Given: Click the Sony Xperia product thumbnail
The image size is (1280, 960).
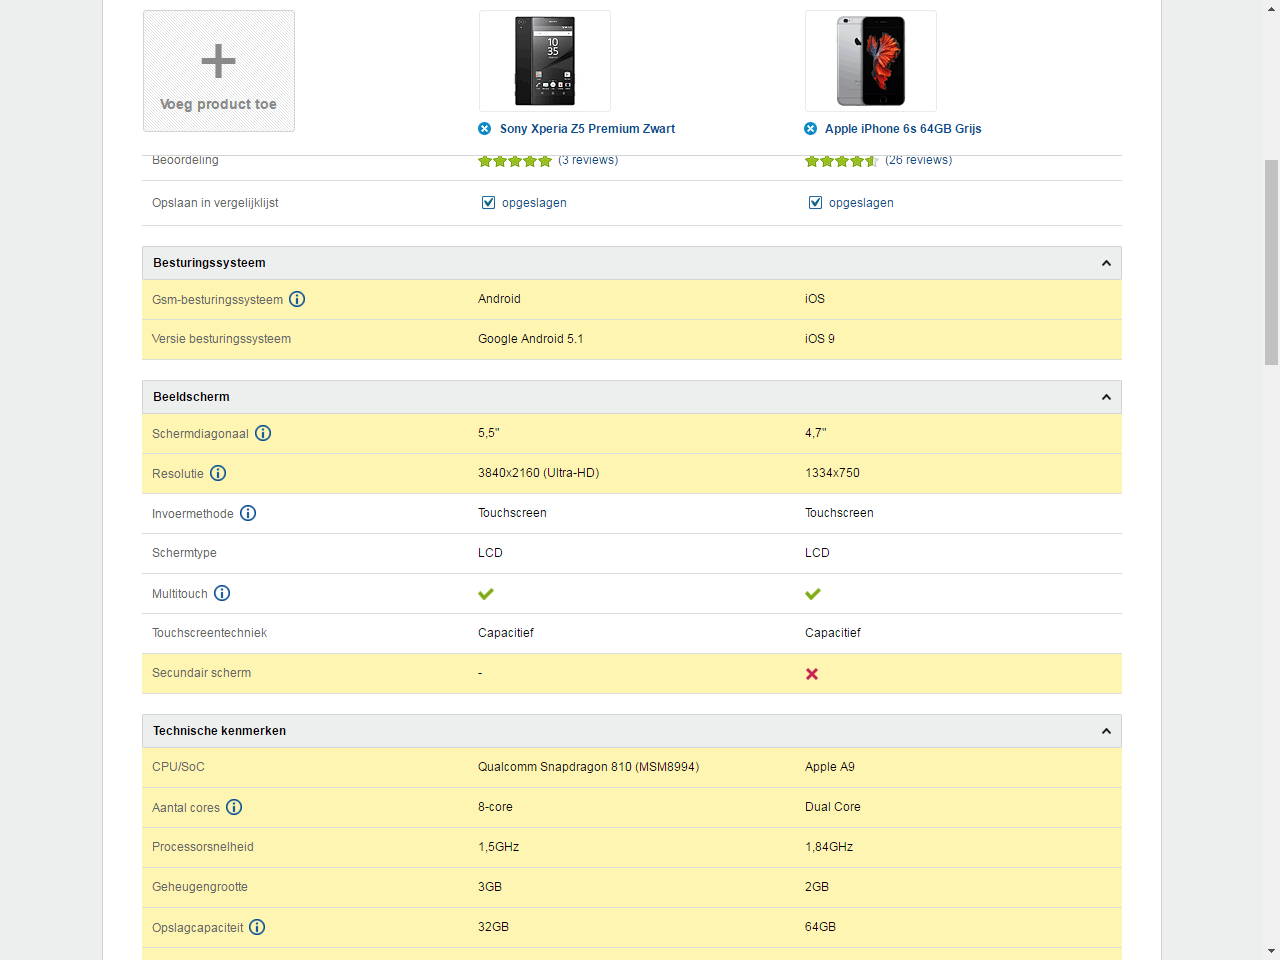Looking at the screenshot, I should (545, 61).
